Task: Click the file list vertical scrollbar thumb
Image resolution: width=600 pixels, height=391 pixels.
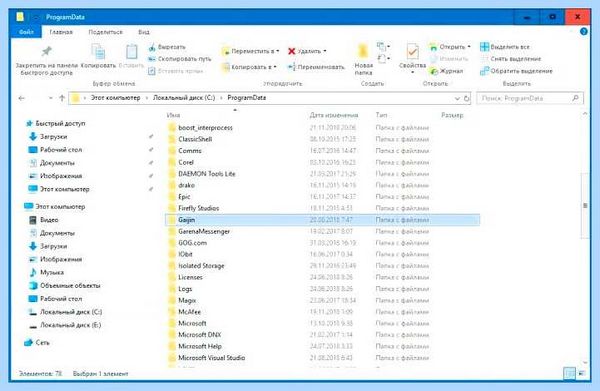Action: click(585, 206)
